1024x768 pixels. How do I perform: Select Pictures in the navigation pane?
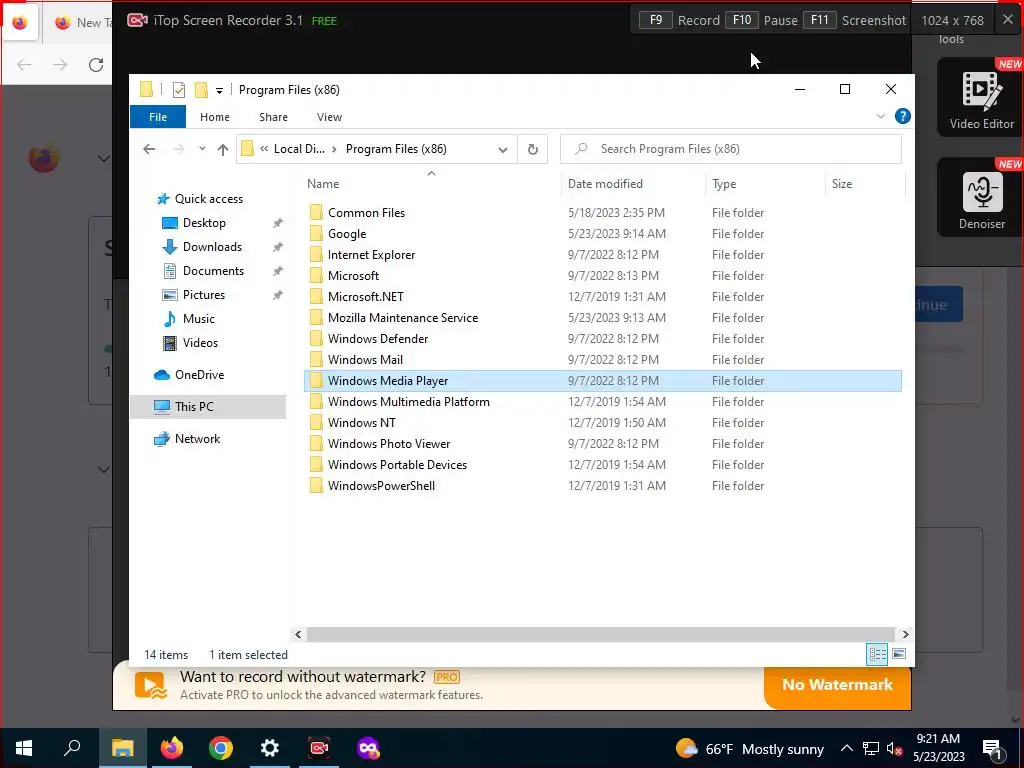[204, 295]
